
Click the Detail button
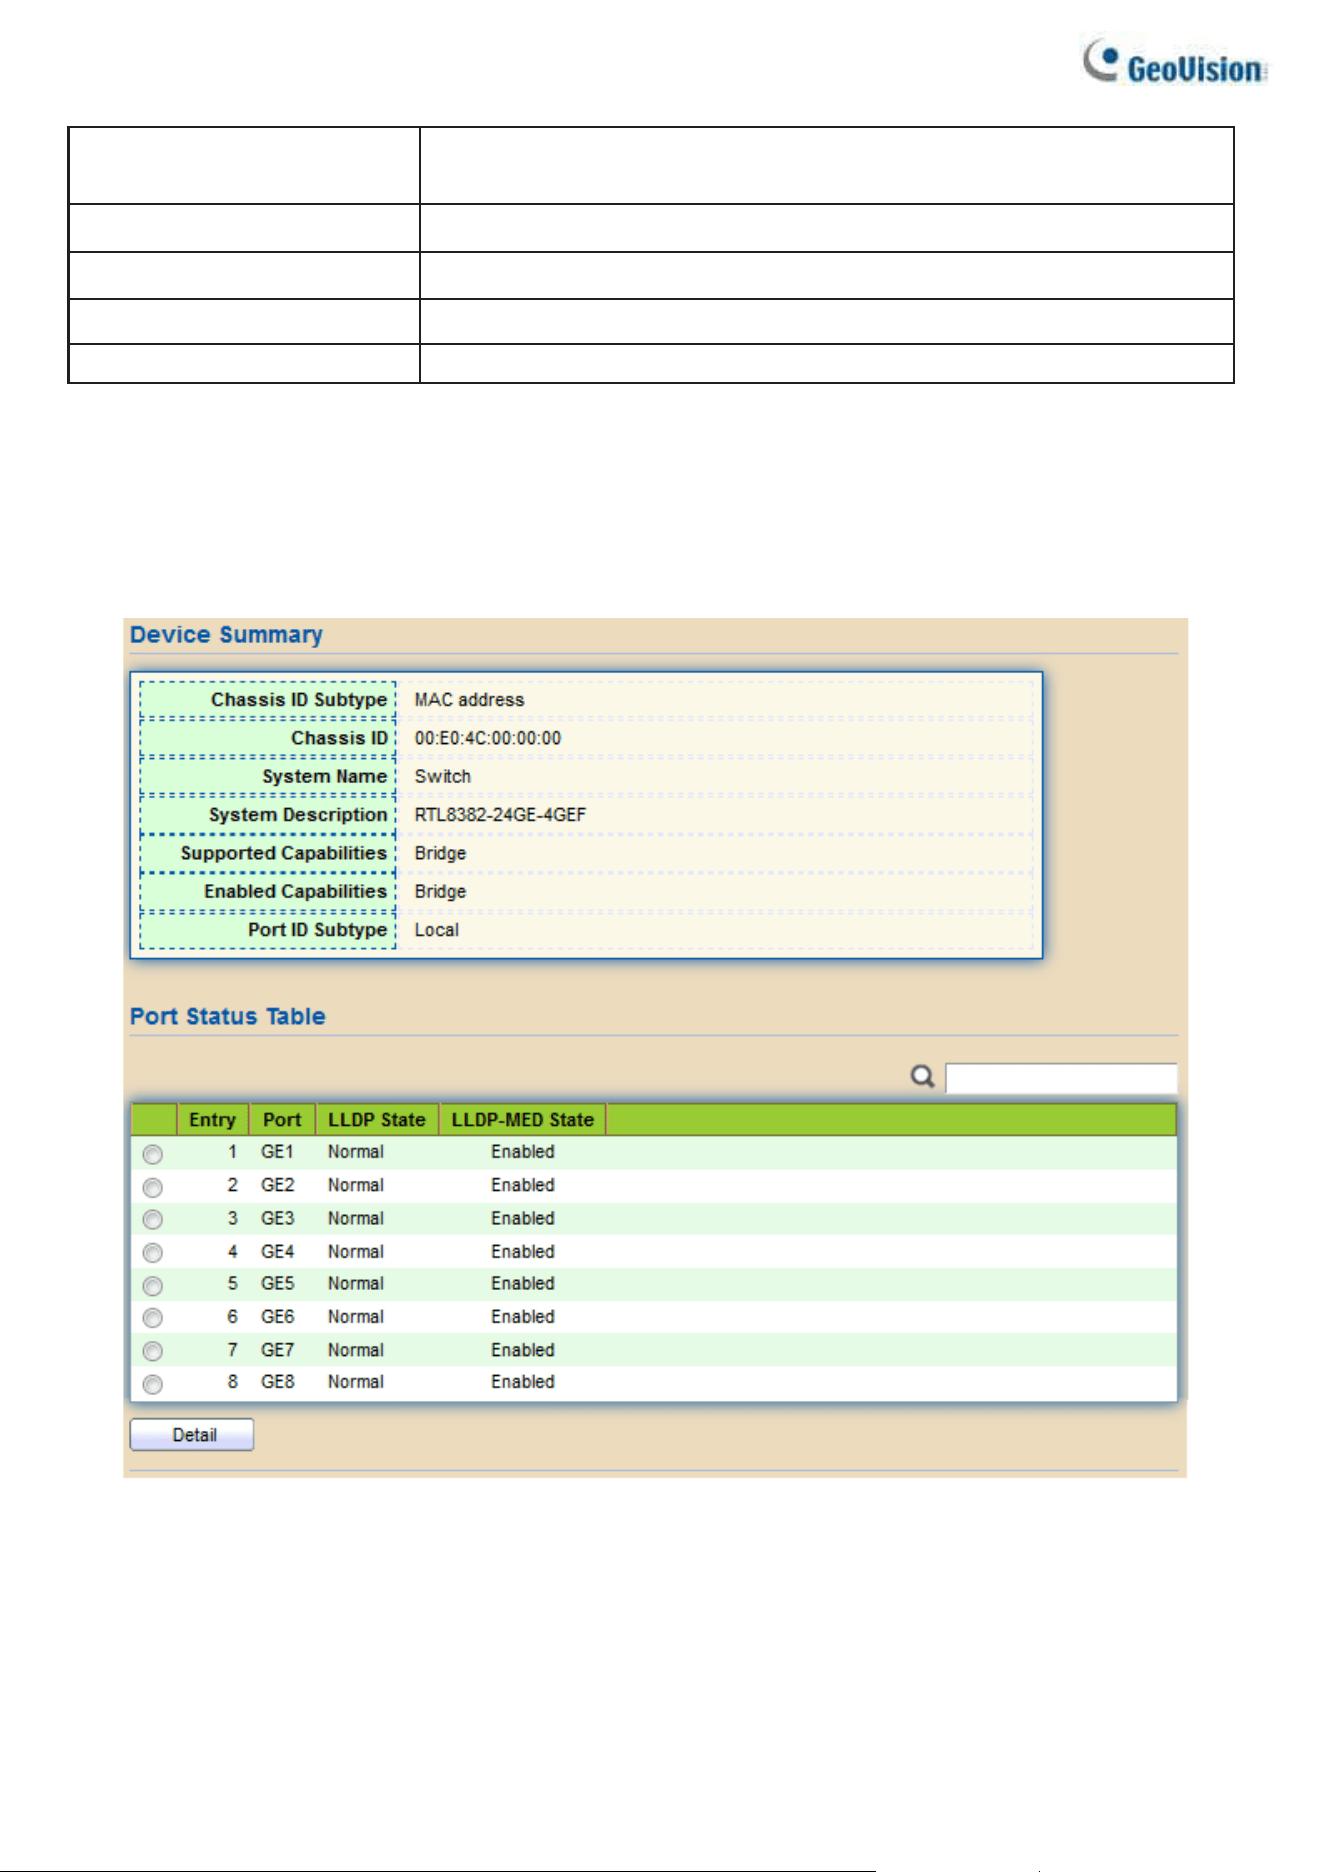coord(192,1435)
